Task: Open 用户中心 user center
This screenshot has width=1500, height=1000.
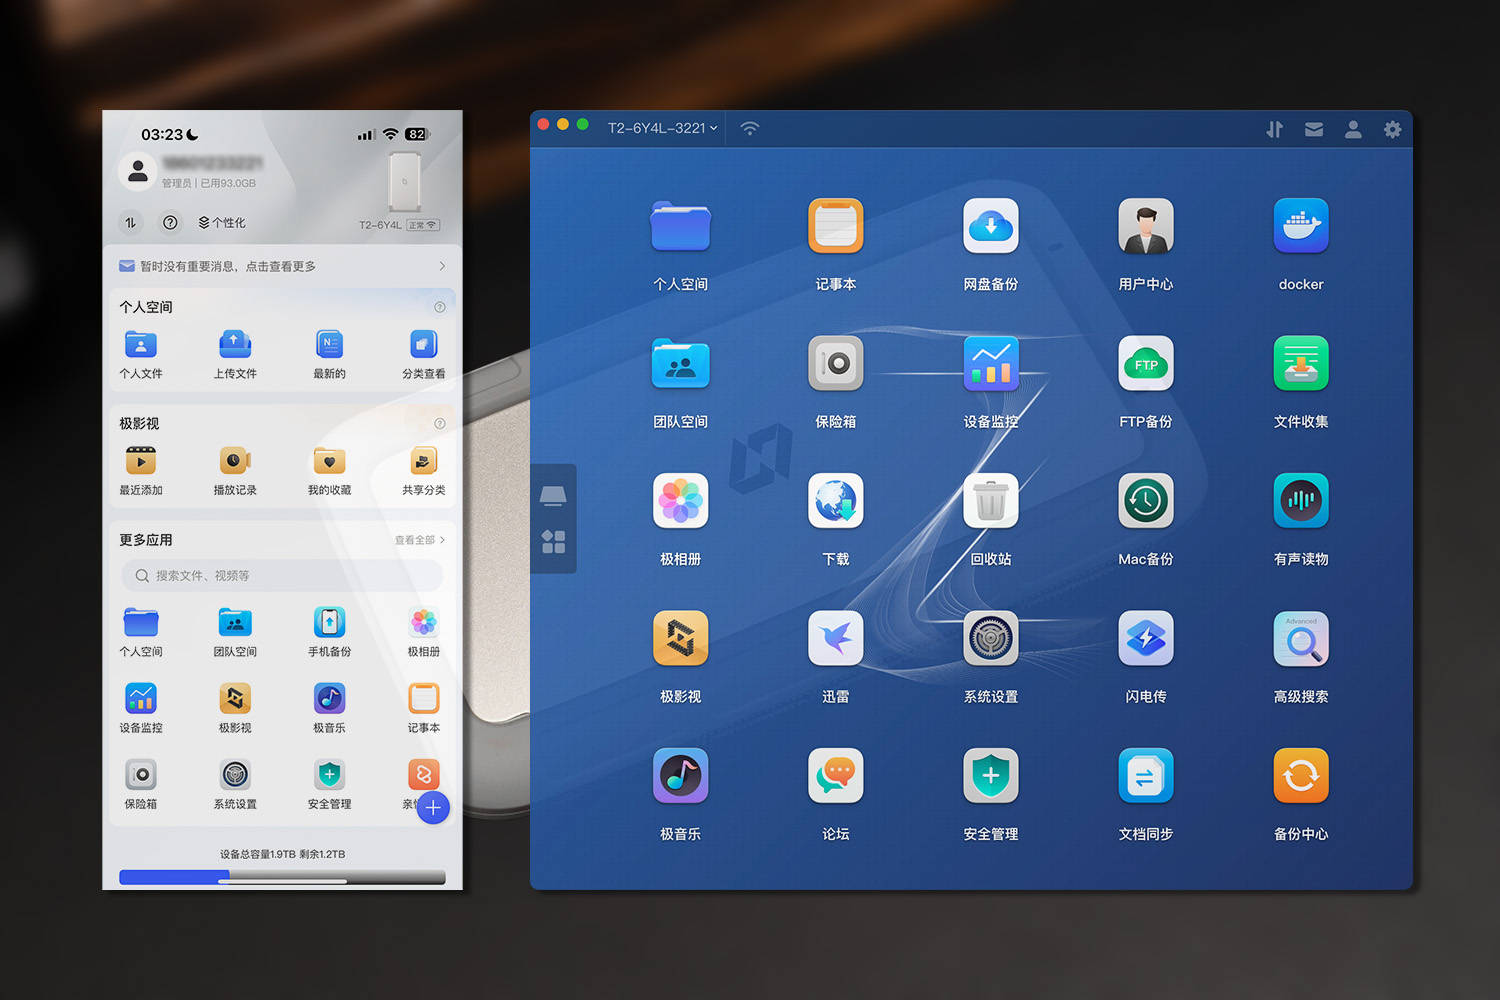Action: pos(1145,226)
